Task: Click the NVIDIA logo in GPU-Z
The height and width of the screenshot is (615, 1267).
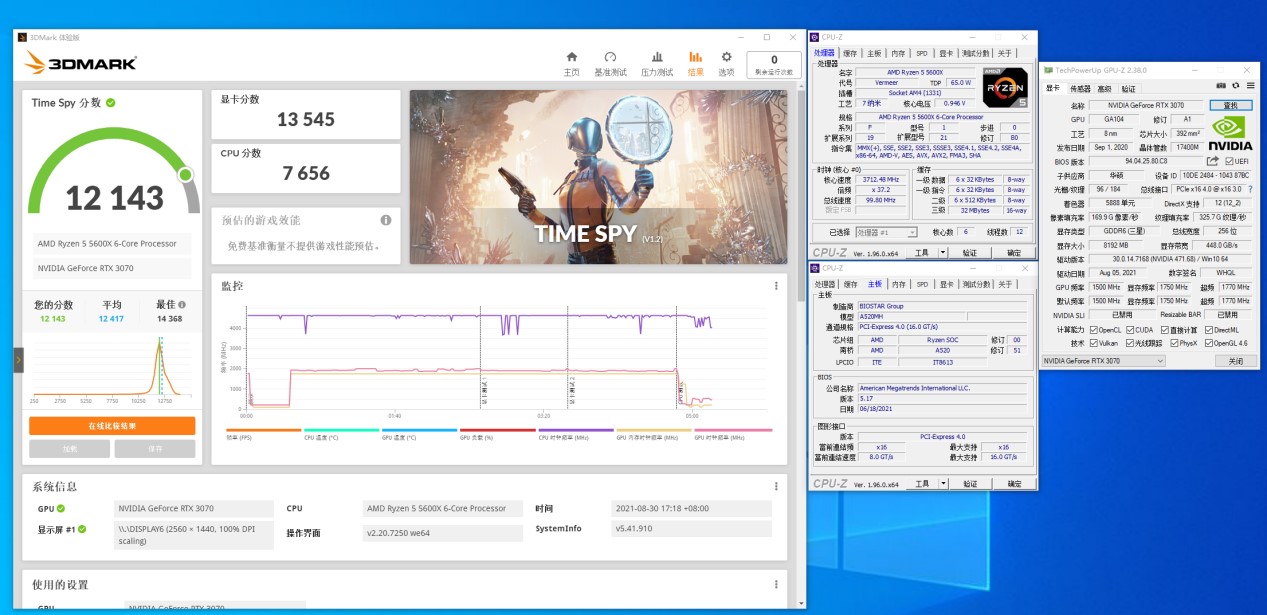Action: 1231,133
